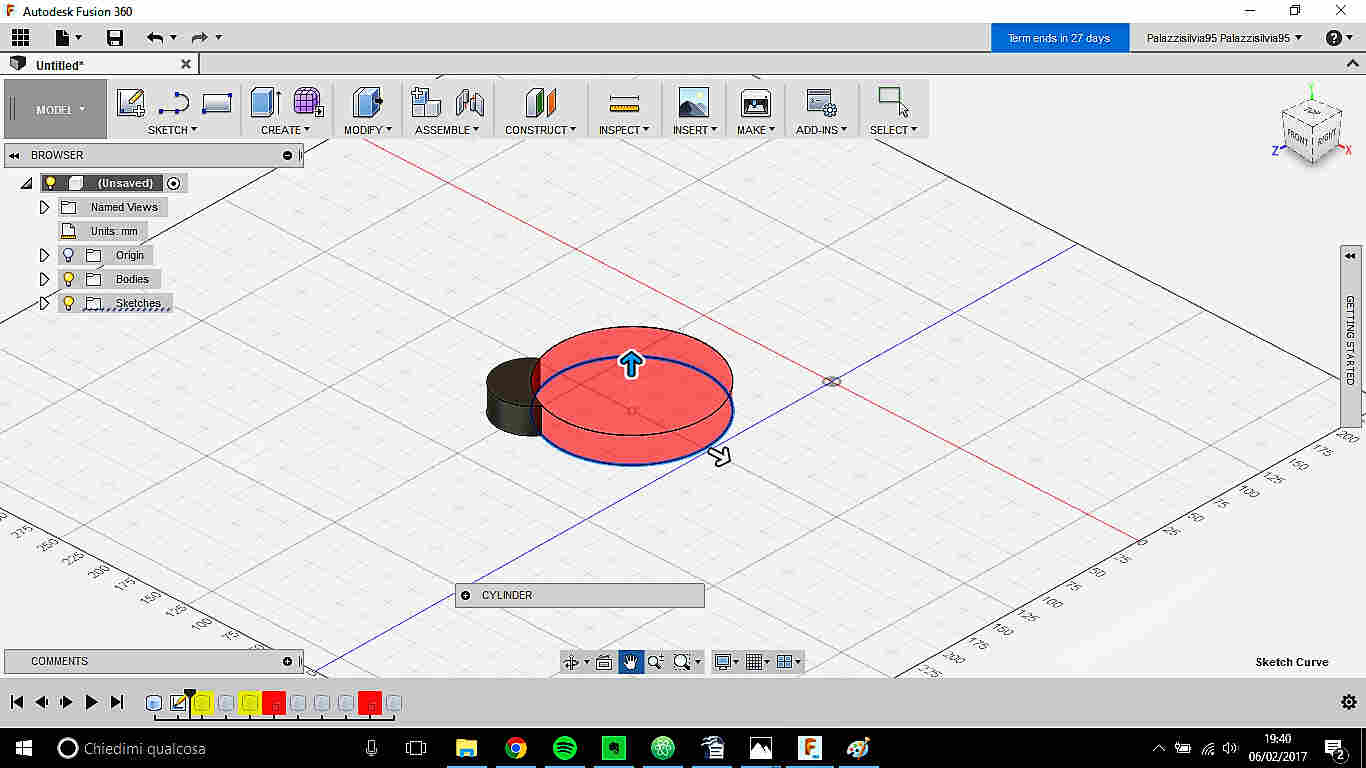Click the FRONT face of ViewCube

(1298, 138)
